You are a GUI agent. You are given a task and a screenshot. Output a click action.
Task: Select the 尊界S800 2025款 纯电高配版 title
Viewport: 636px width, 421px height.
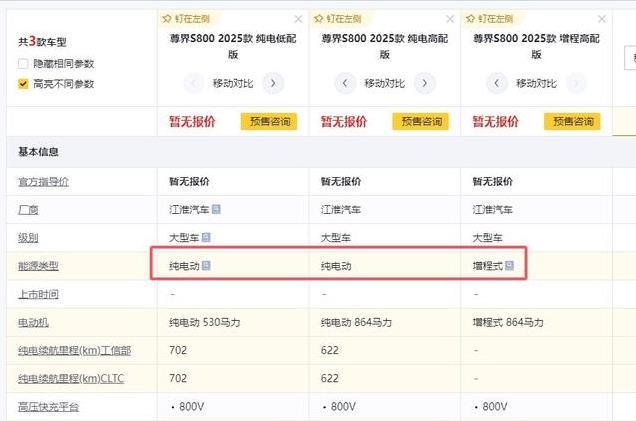coord(385,46)
